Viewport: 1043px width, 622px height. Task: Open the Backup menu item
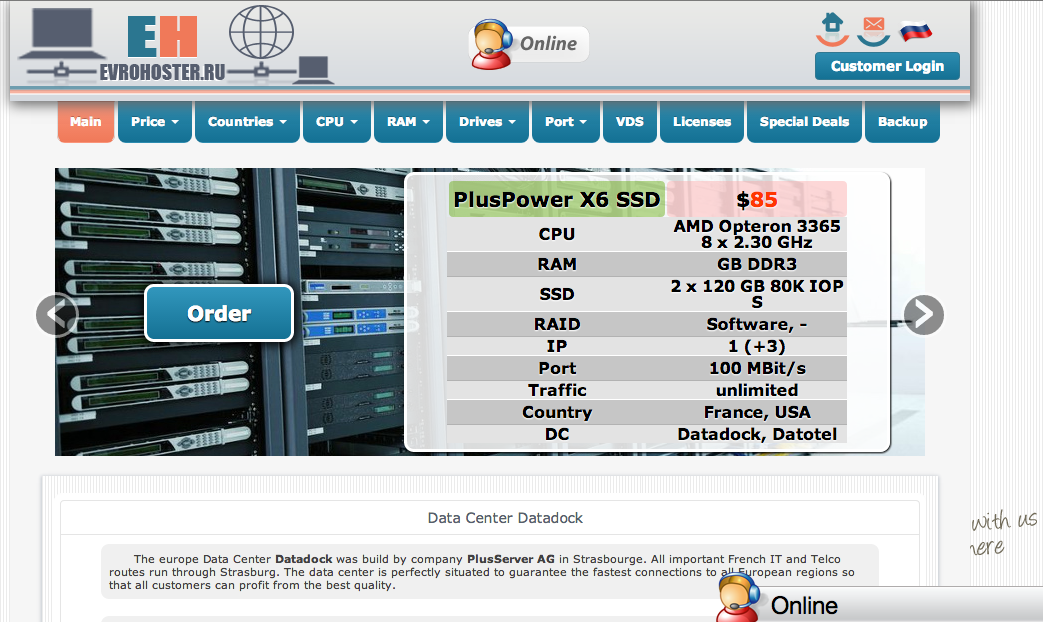pos(903,122)
